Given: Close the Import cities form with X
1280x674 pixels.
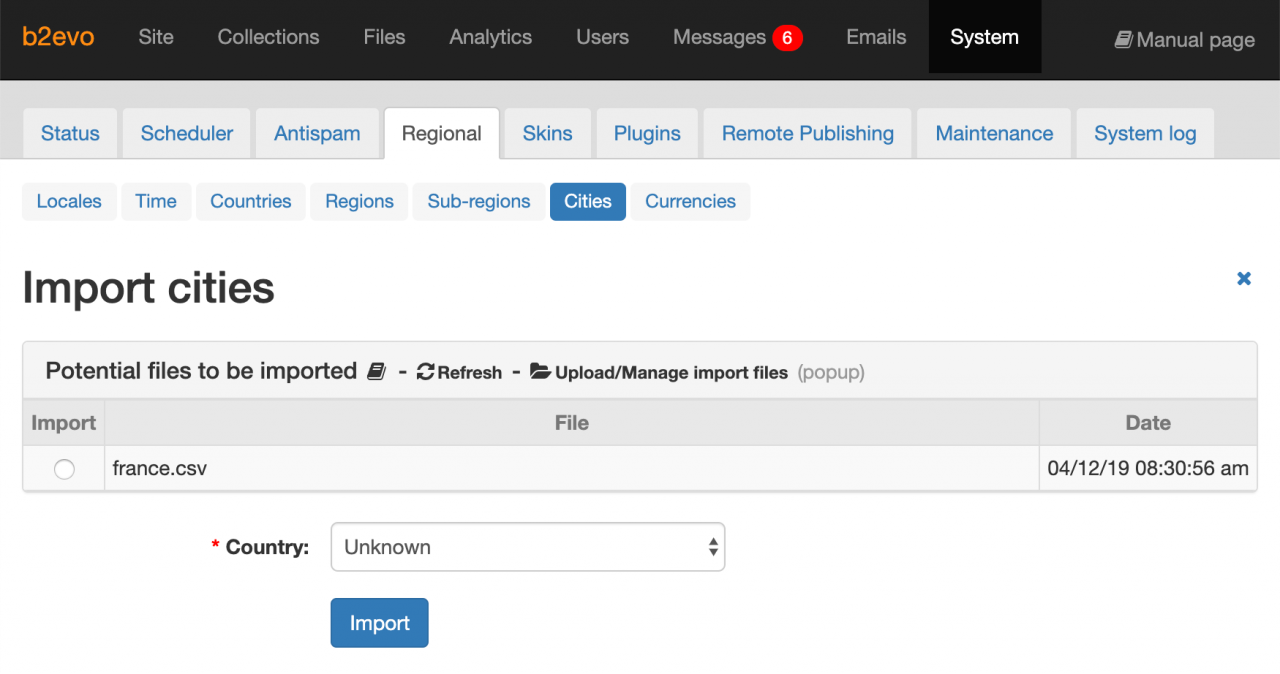Looking at the screenshot, I should 1244,279.
